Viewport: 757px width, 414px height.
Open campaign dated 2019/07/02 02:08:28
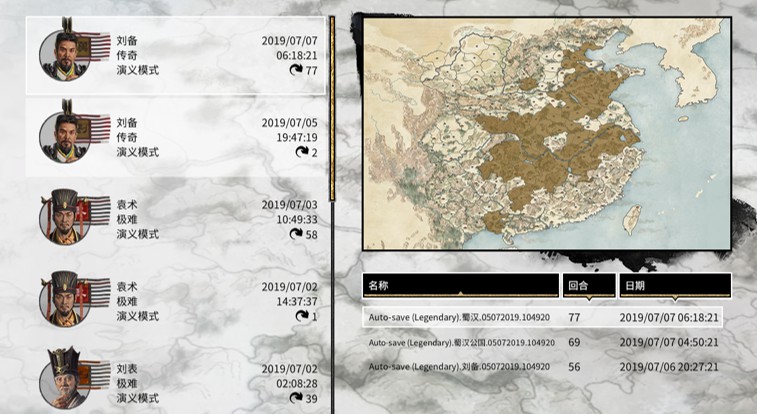(176, 381)
